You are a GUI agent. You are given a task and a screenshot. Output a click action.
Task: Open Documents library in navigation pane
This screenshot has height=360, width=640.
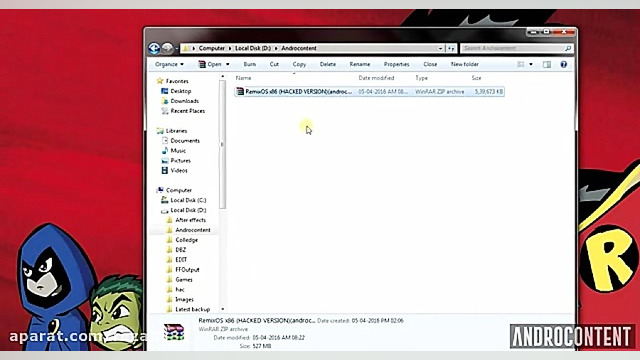(x=185, y=140)
